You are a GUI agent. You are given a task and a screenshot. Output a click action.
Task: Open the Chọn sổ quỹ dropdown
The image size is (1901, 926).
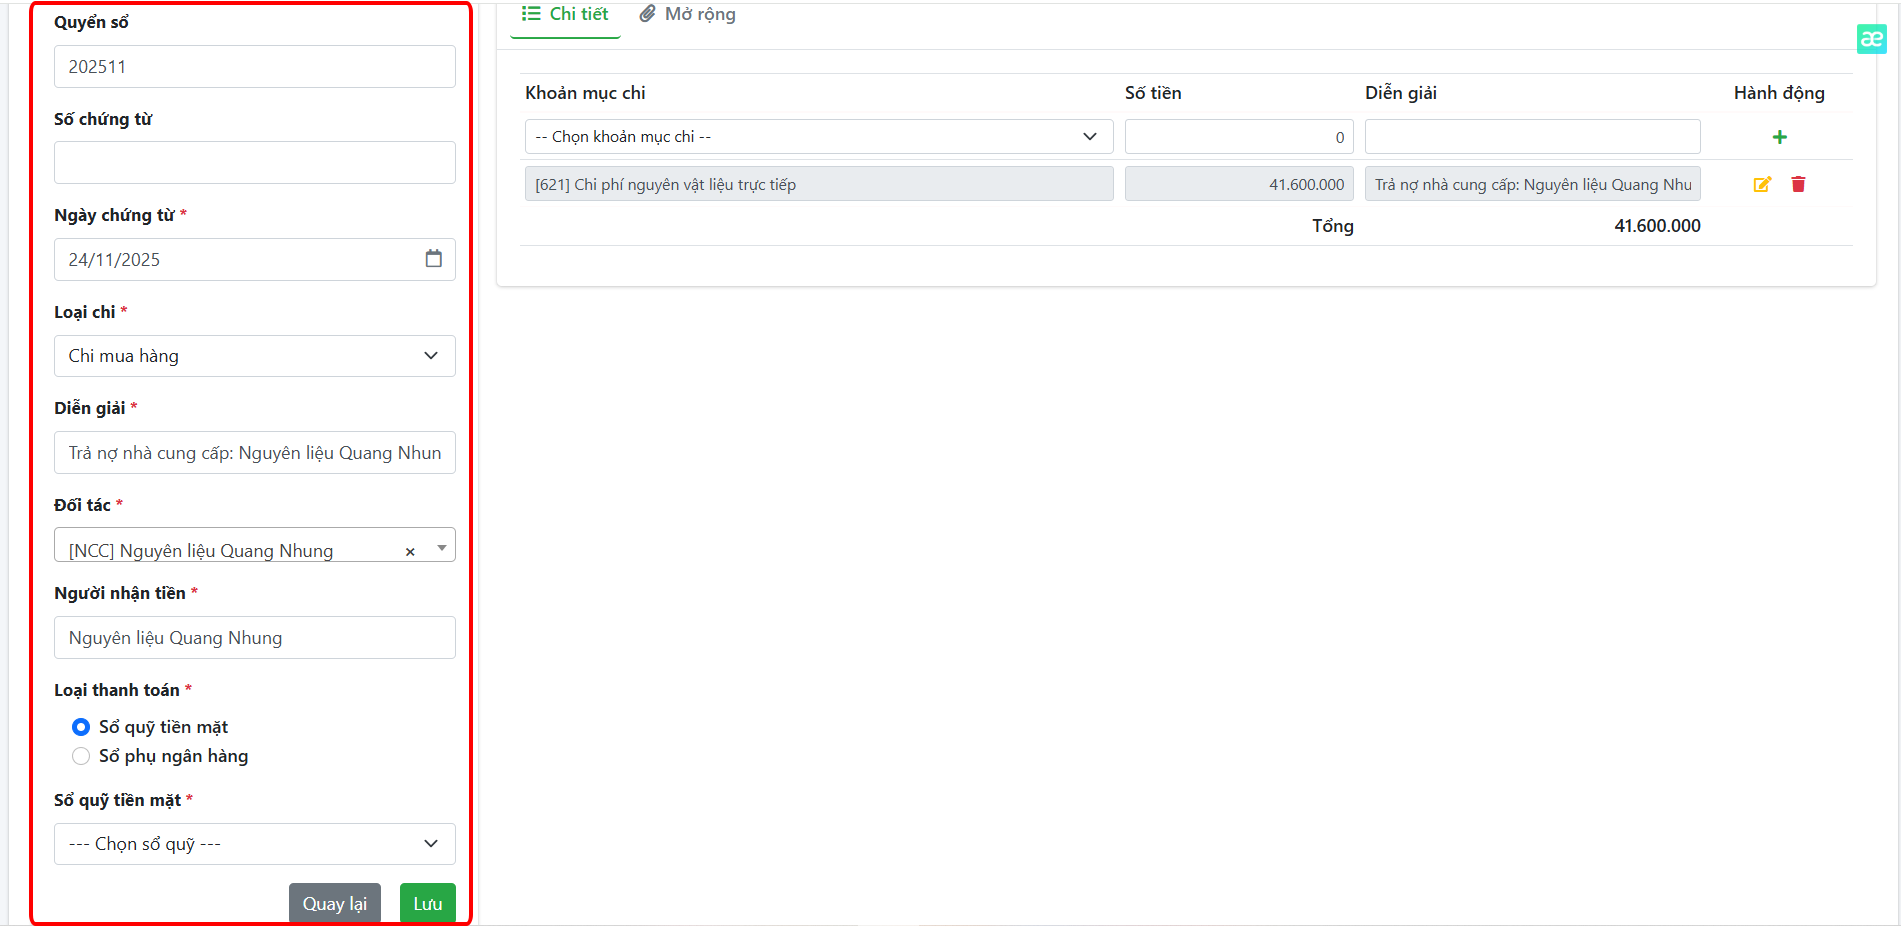254,844
